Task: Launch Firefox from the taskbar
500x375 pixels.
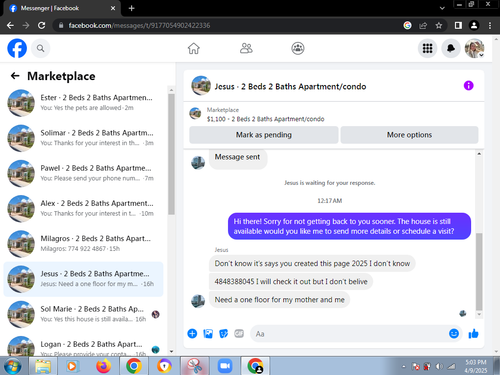Action: point(103,366)
